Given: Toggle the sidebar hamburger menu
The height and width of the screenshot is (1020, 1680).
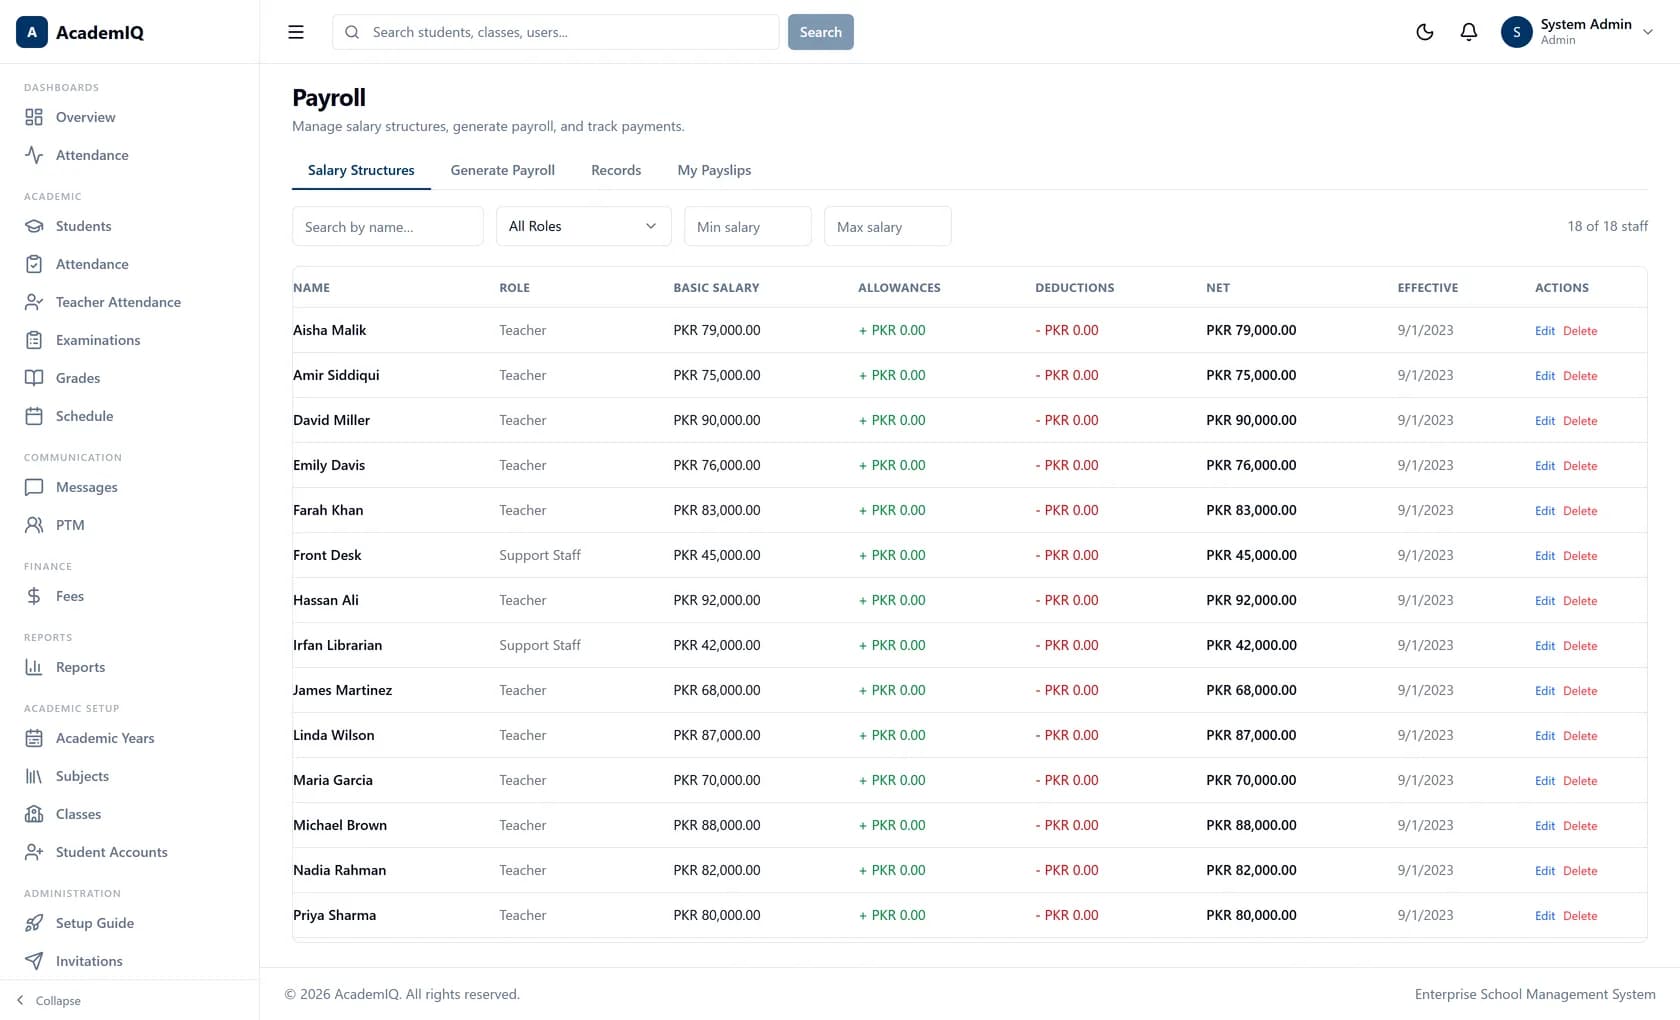Looking at the screenshot, I should (296, 32).
